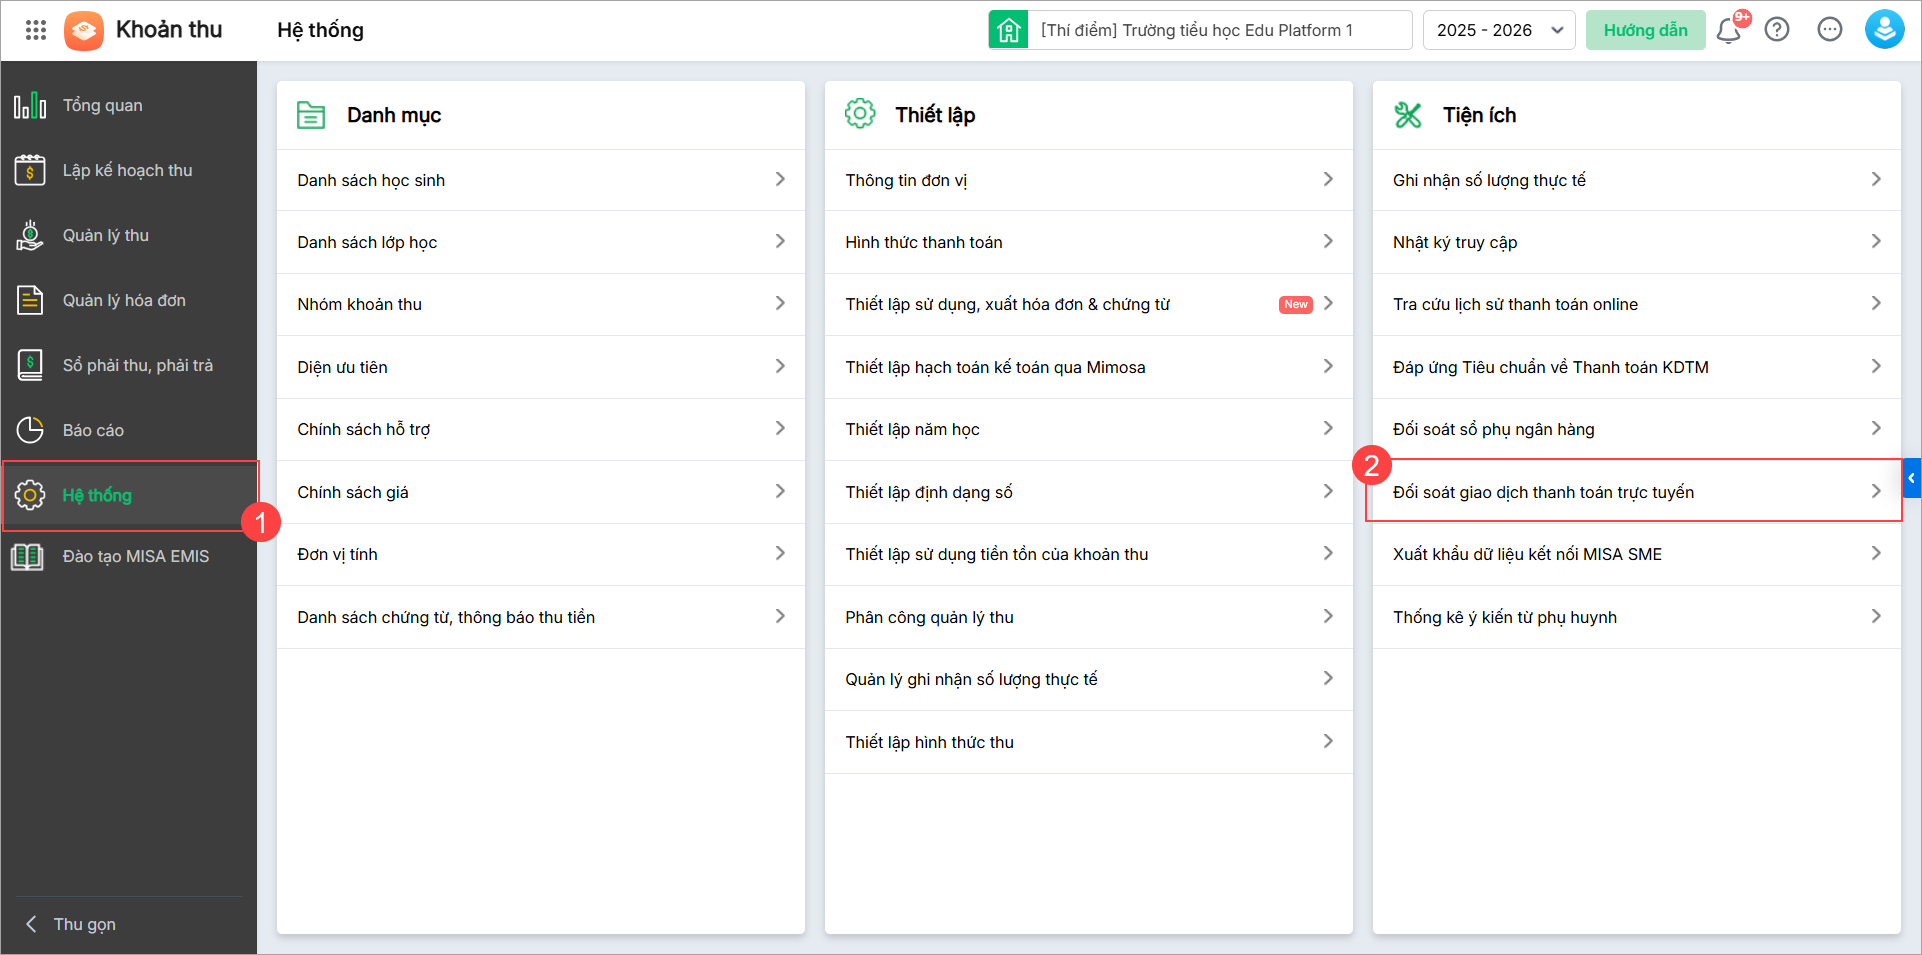Open Lập kế hoạch thu sidebar item
The height and width of the screenshot is (955, 1922).
coord(127,170)
